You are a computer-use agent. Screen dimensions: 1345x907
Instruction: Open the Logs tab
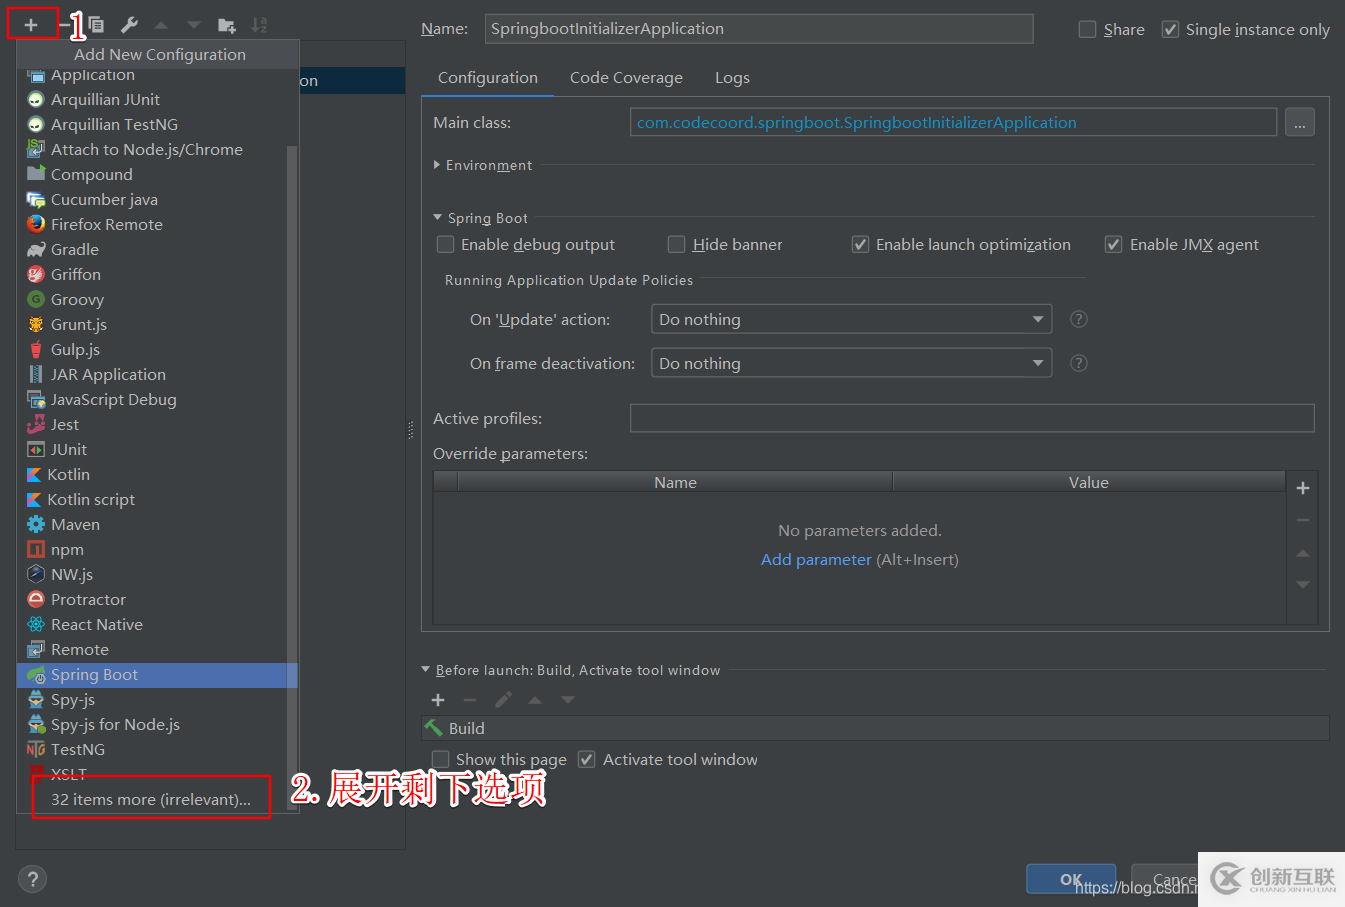point(732,78)
